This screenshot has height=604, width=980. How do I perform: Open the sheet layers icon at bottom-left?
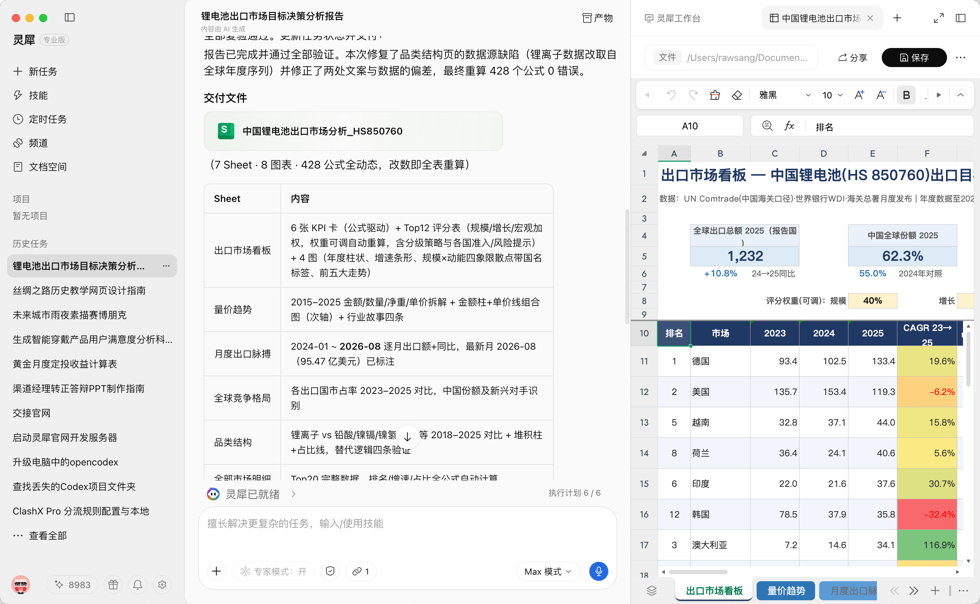click(652, 590)
